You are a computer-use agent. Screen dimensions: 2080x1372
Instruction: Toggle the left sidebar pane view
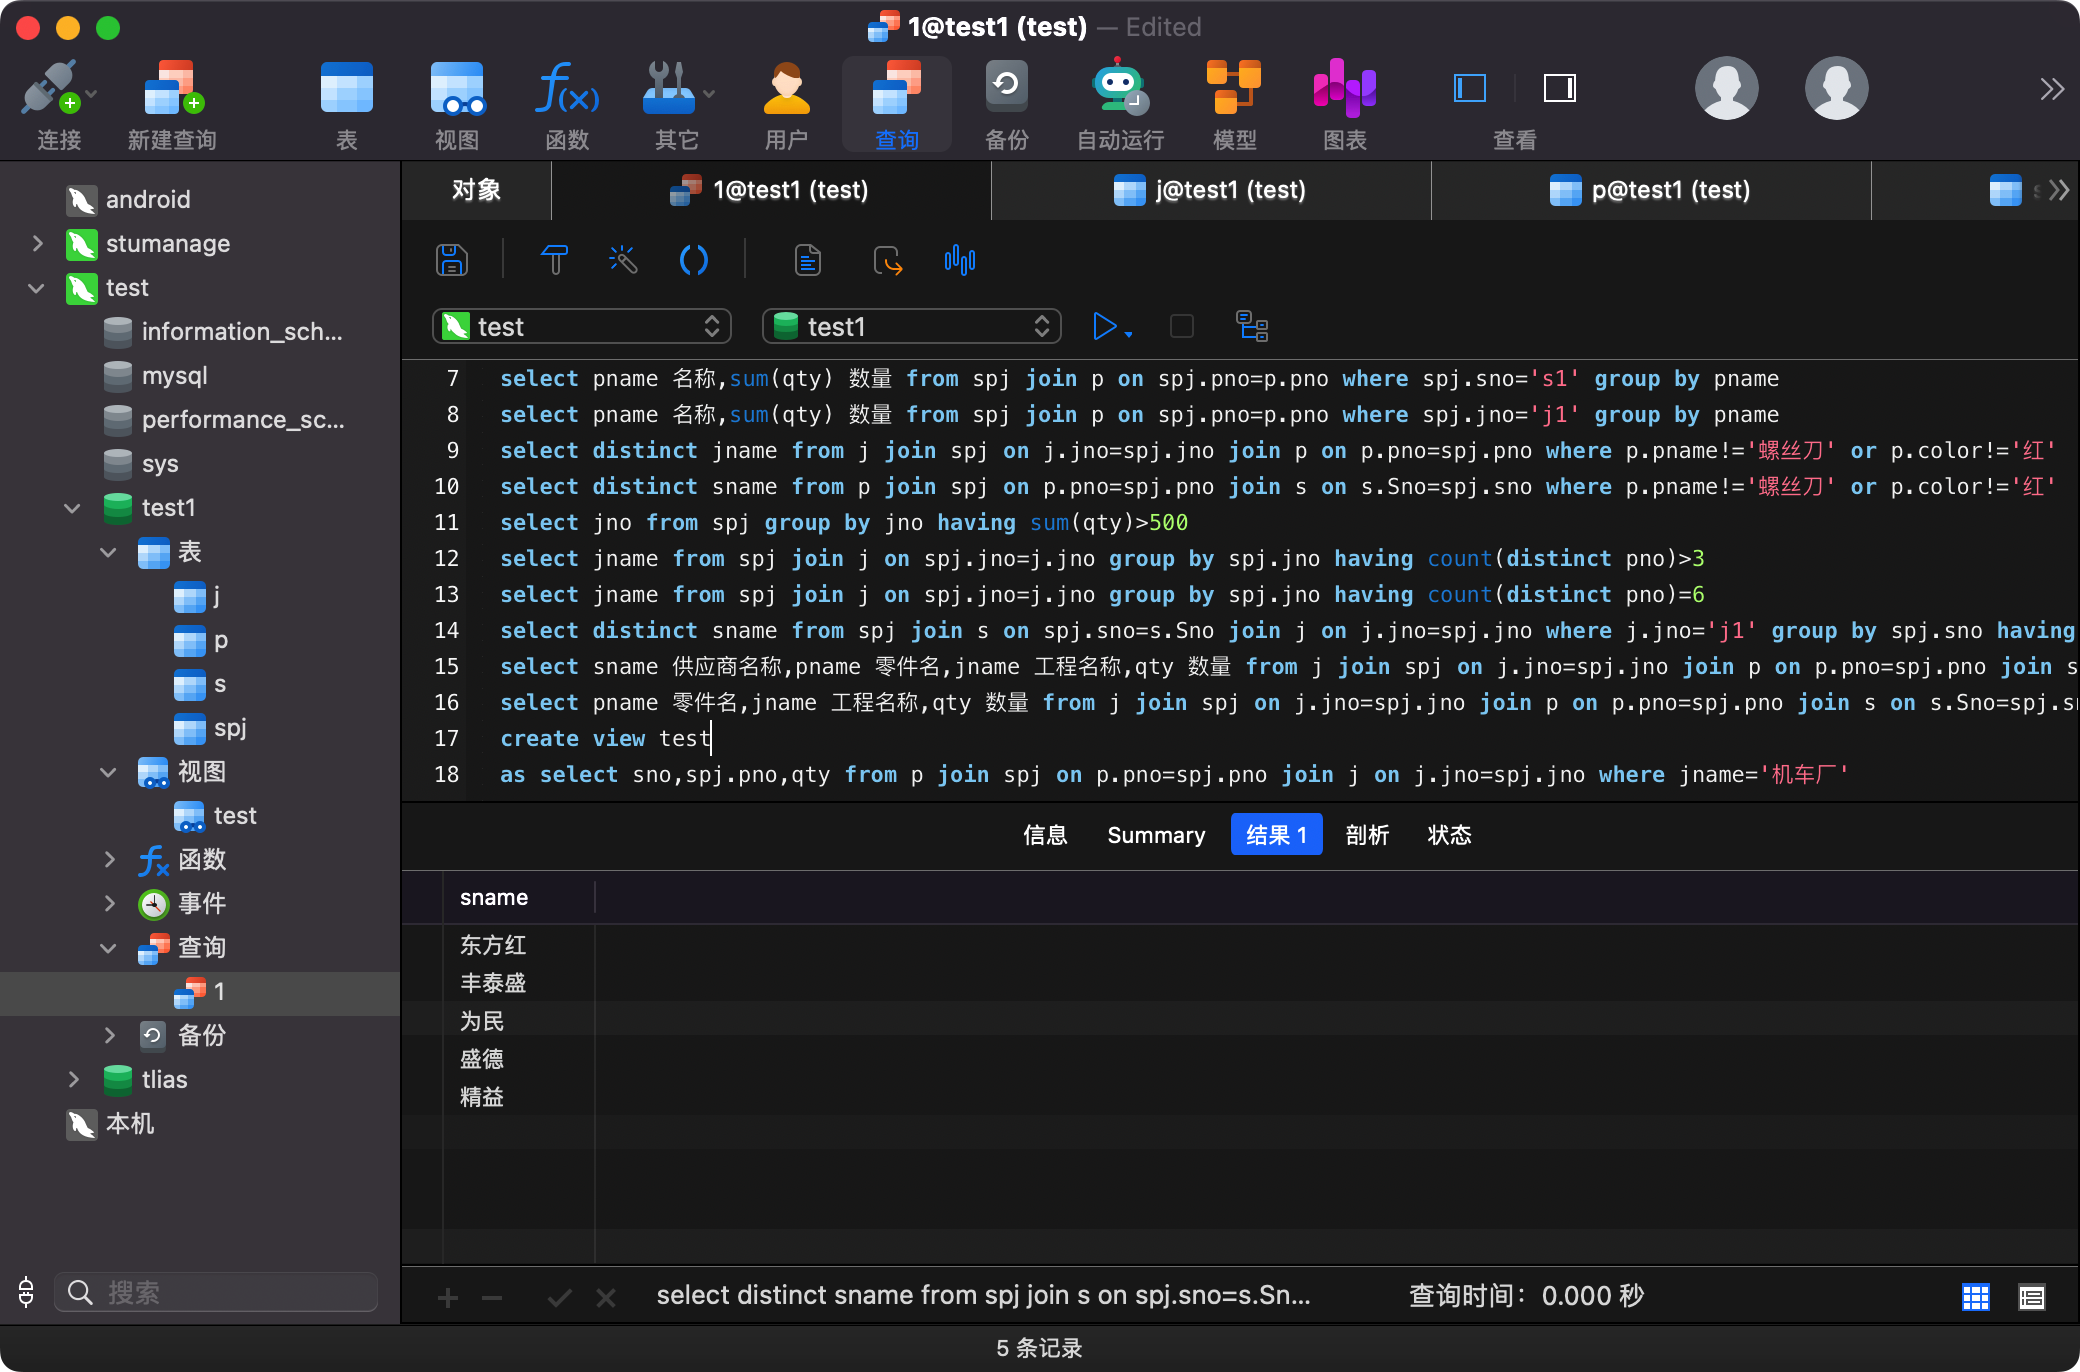[x=1469, y=88]
